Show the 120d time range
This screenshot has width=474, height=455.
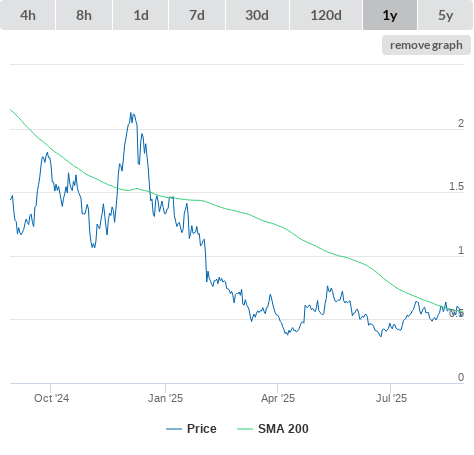click(x=326, y=15)
